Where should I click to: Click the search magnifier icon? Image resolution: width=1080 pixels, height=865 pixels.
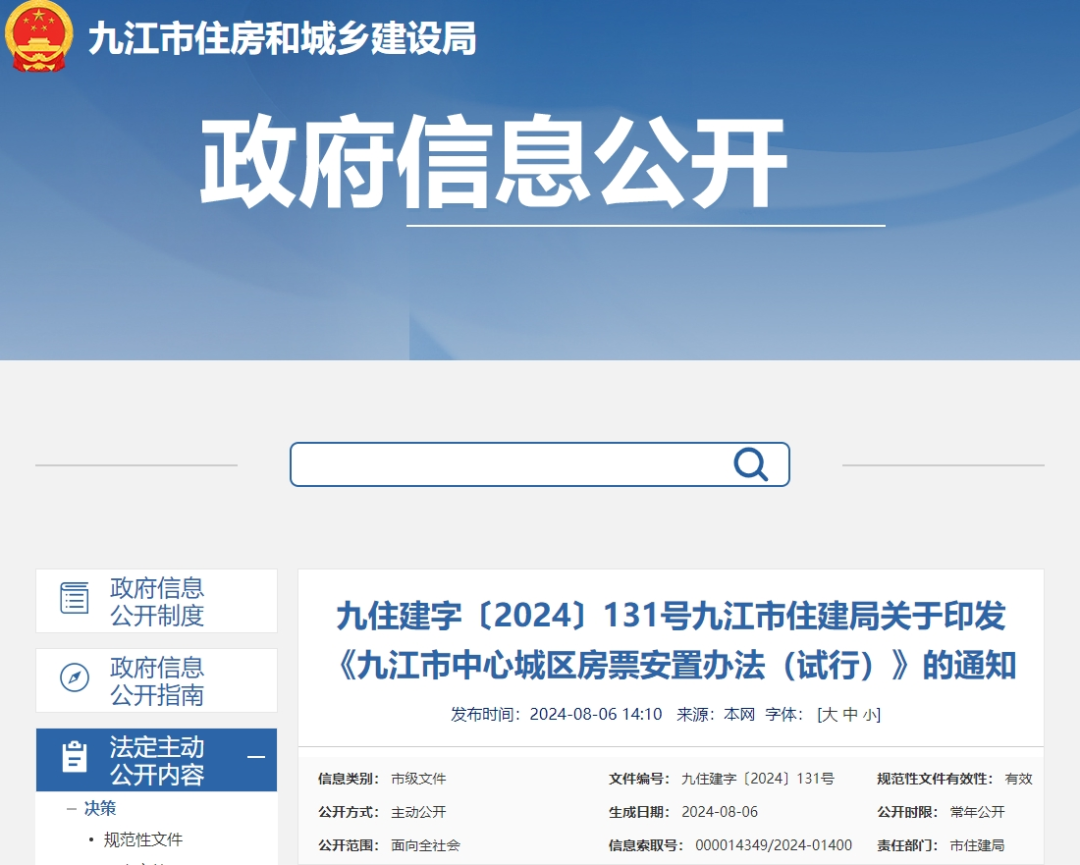750,464
